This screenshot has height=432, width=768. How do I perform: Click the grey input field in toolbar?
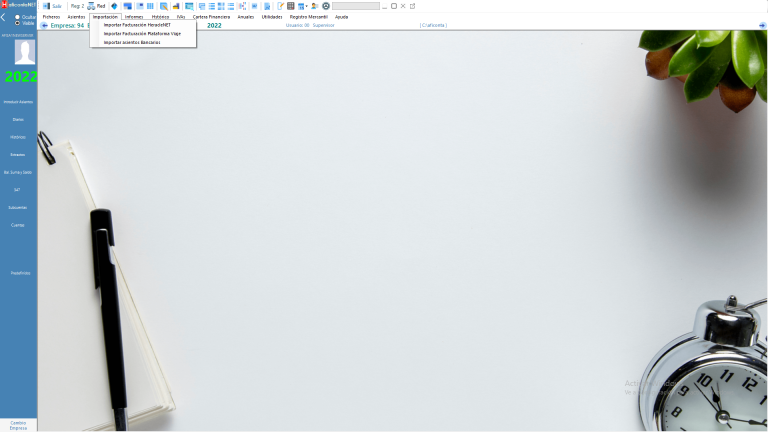click(x=356, y=6)
